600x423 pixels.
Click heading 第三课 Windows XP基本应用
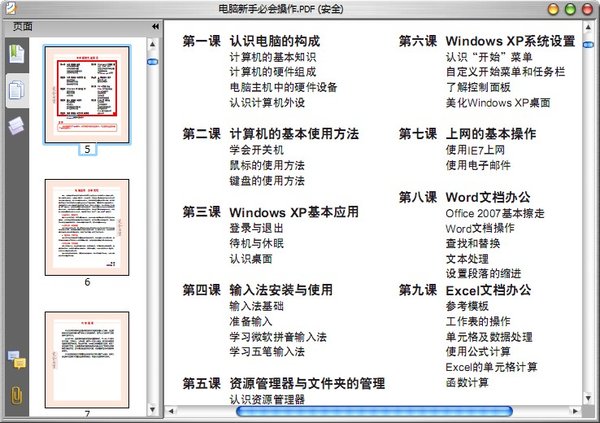click(271, 212)
